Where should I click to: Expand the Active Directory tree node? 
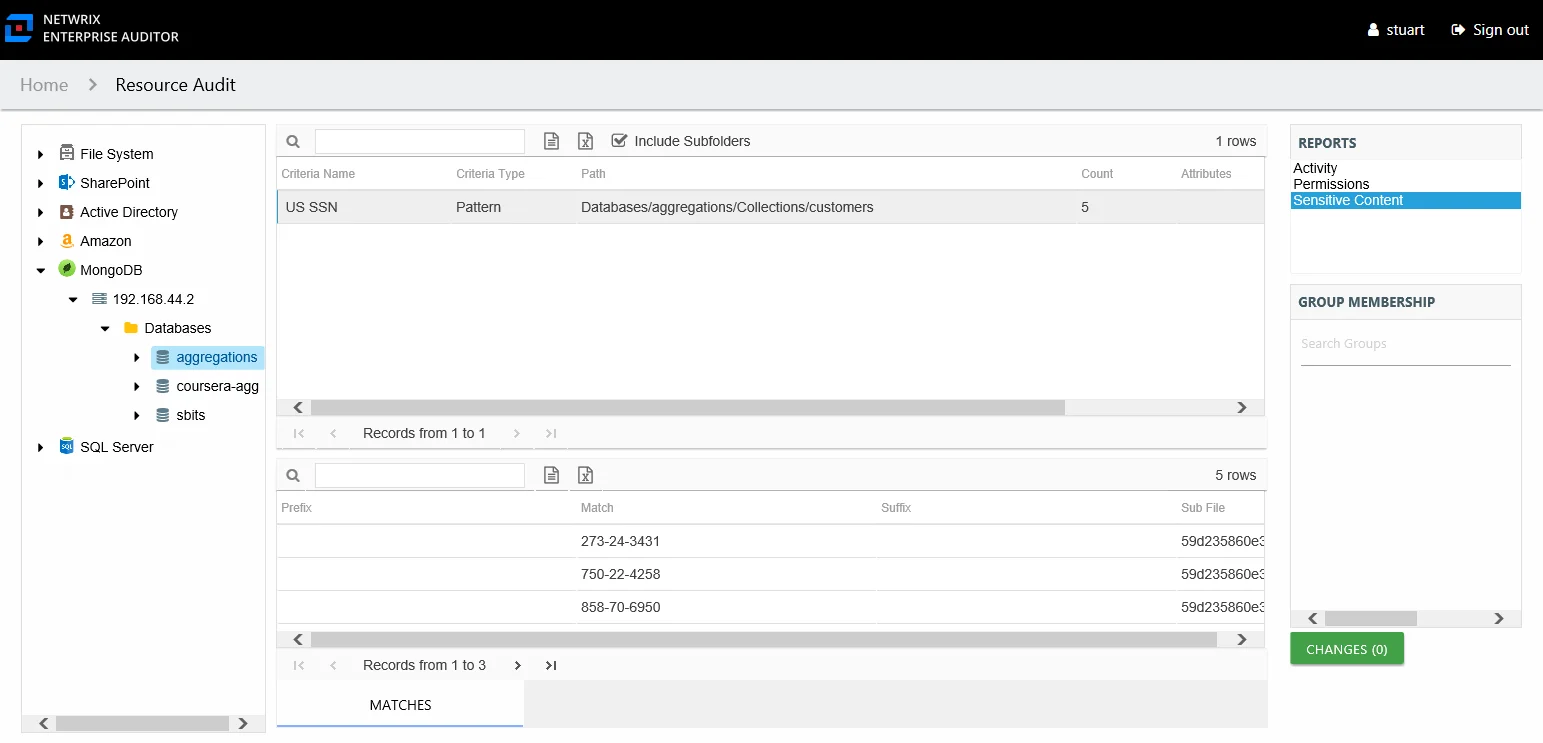pos(41,212)
